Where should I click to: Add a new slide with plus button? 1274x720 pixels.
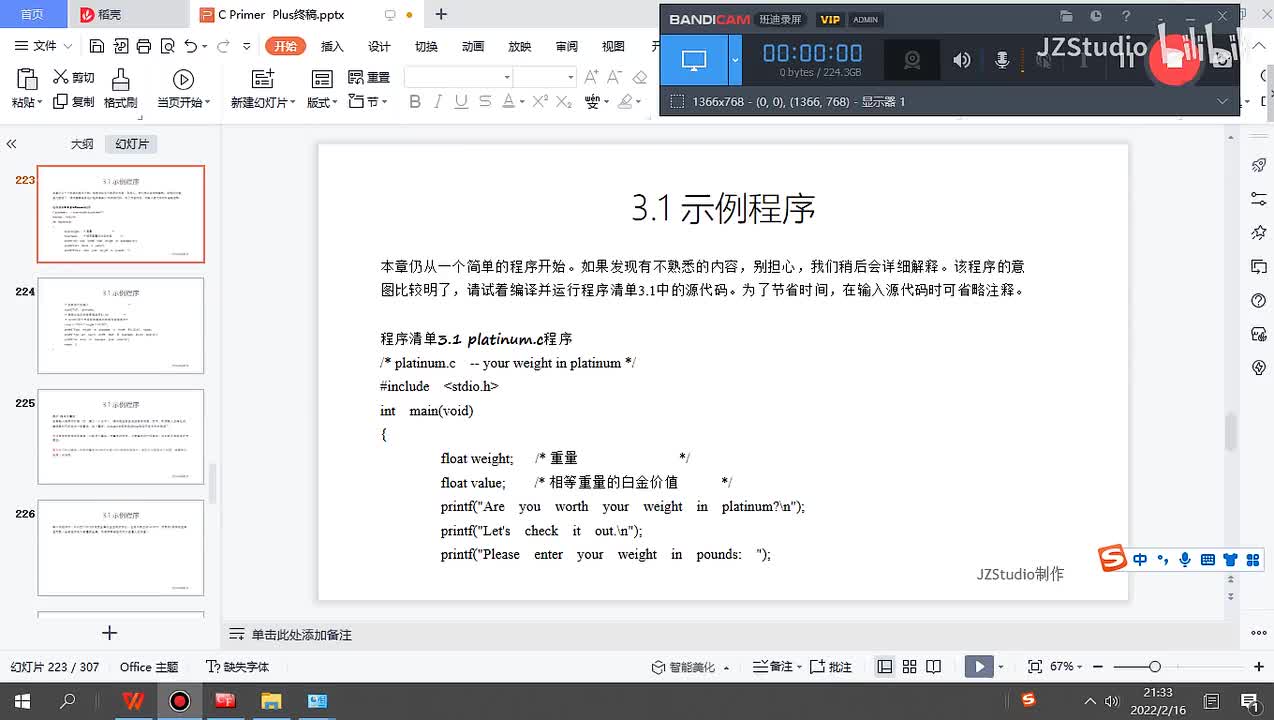pos(110,633)
